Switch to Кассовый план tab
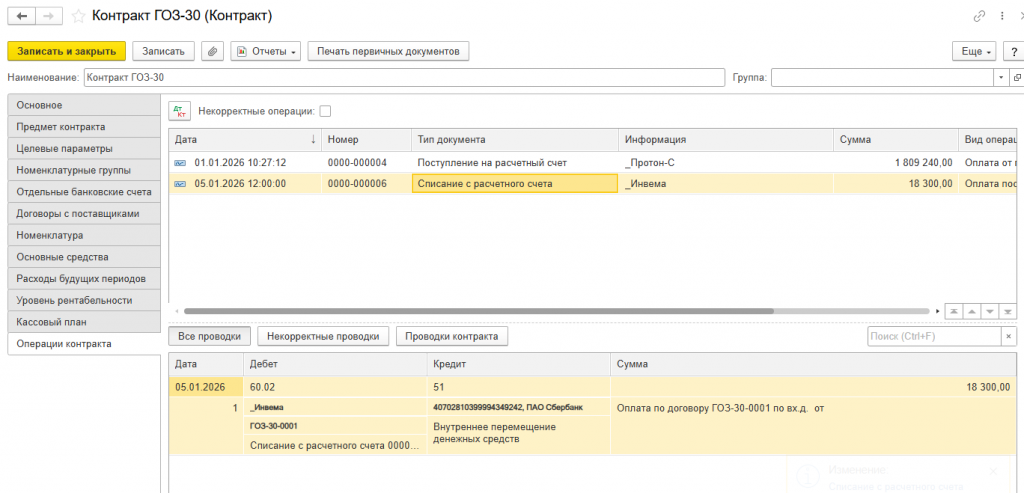Viewport: 1024px width, 493px height. (x=84, y=322)
